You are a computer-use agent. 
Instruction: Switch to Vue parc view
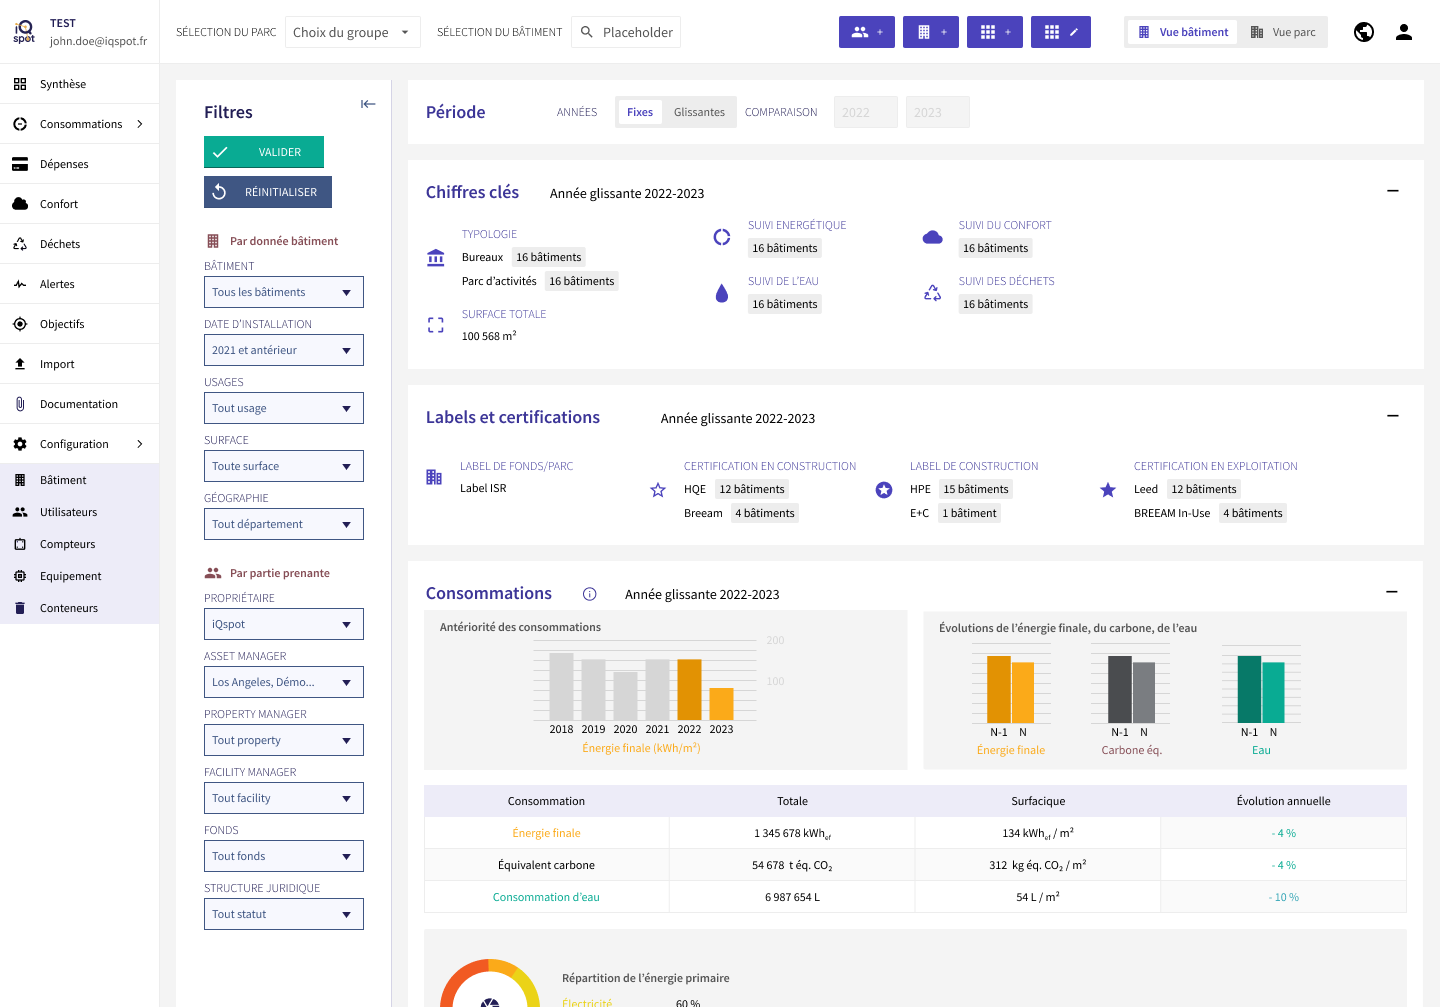pos(1283,32)
